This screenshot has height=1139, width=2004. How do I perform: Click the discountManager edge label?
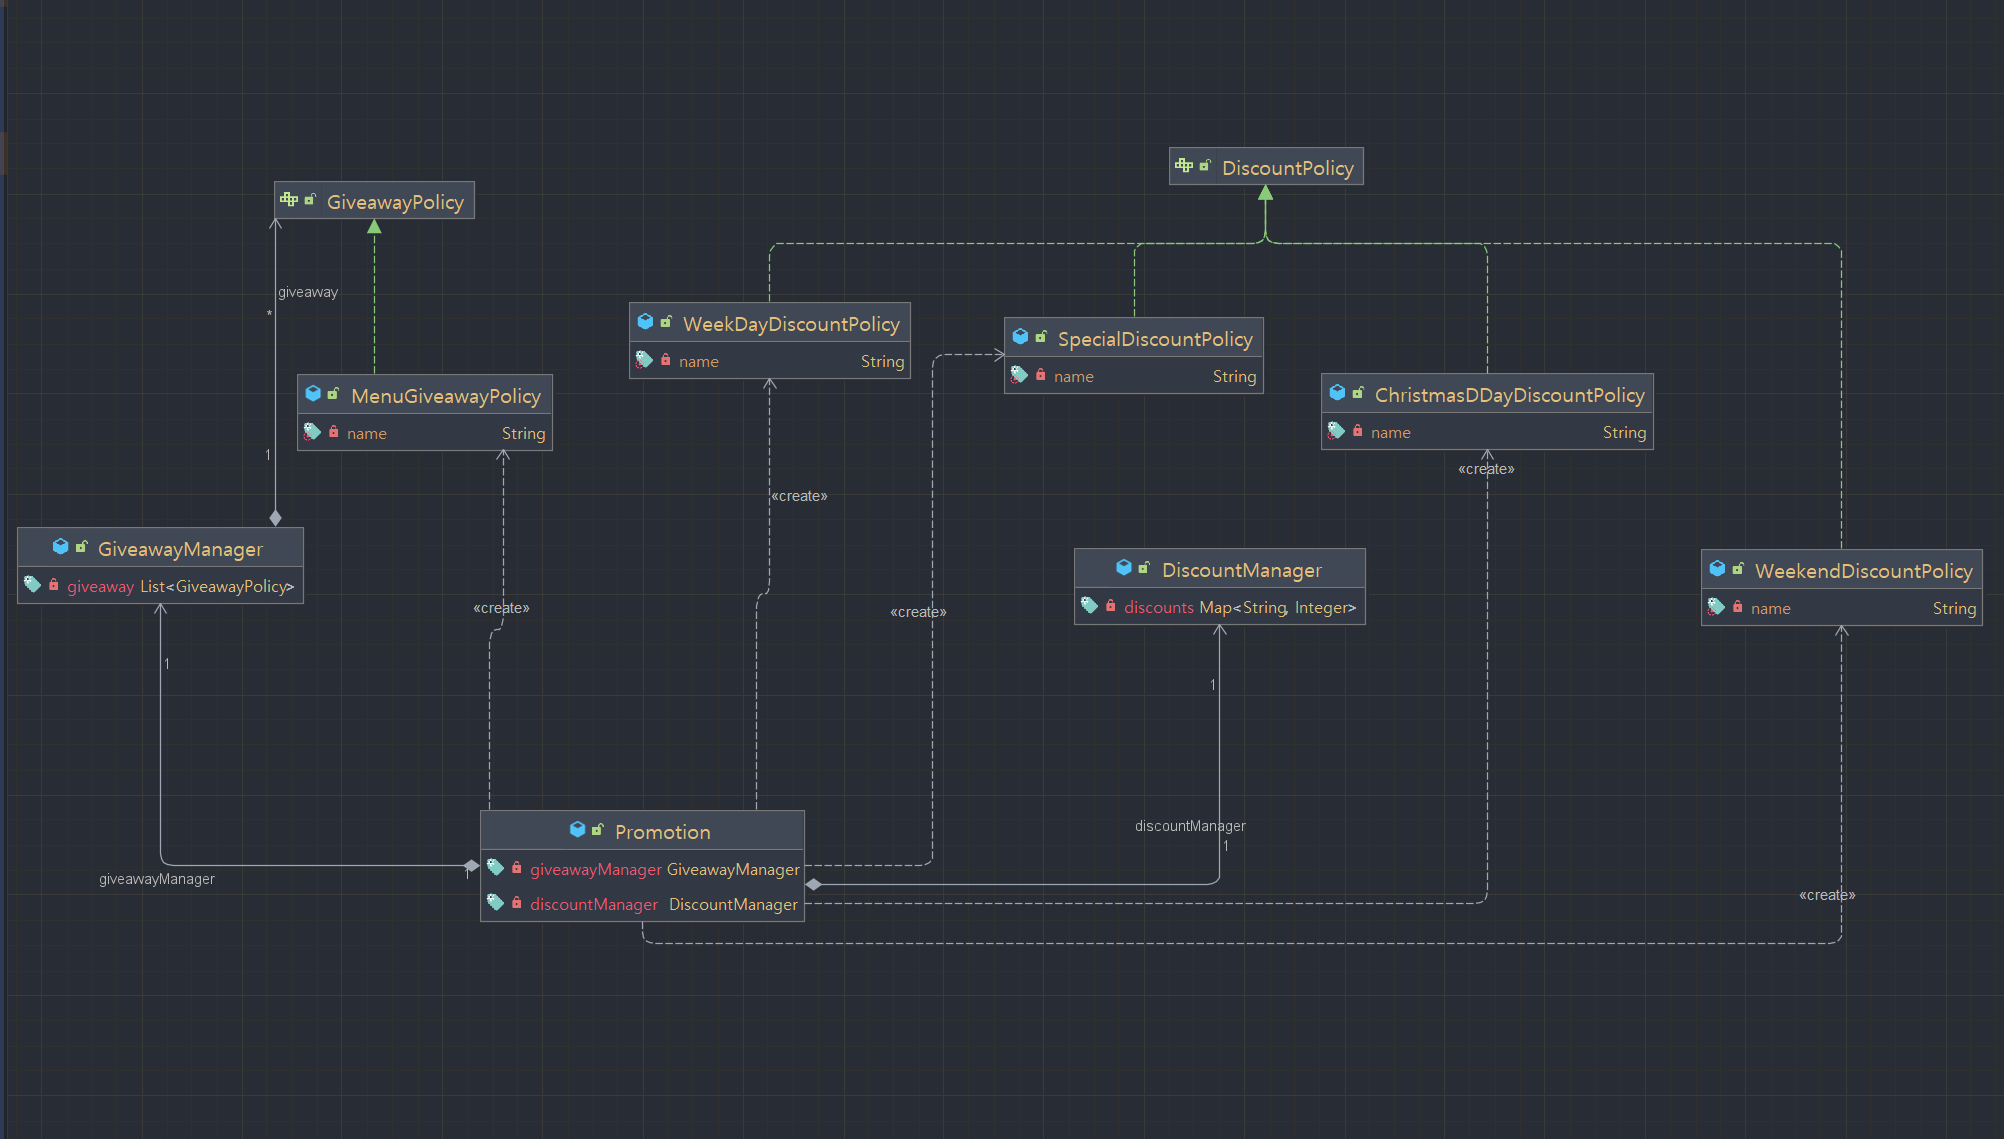[x=1189, y=826]
